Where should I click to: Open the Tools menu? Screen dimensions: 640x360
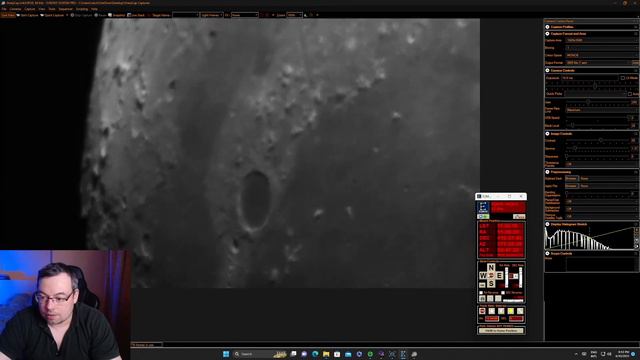(52, 9)
